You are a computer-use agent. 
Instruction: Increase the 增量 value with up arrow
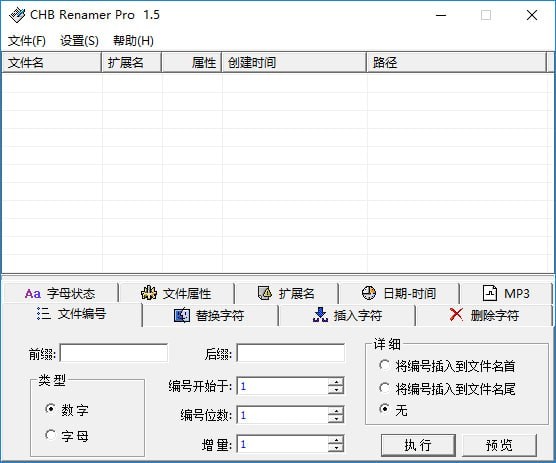pos(336,440)
